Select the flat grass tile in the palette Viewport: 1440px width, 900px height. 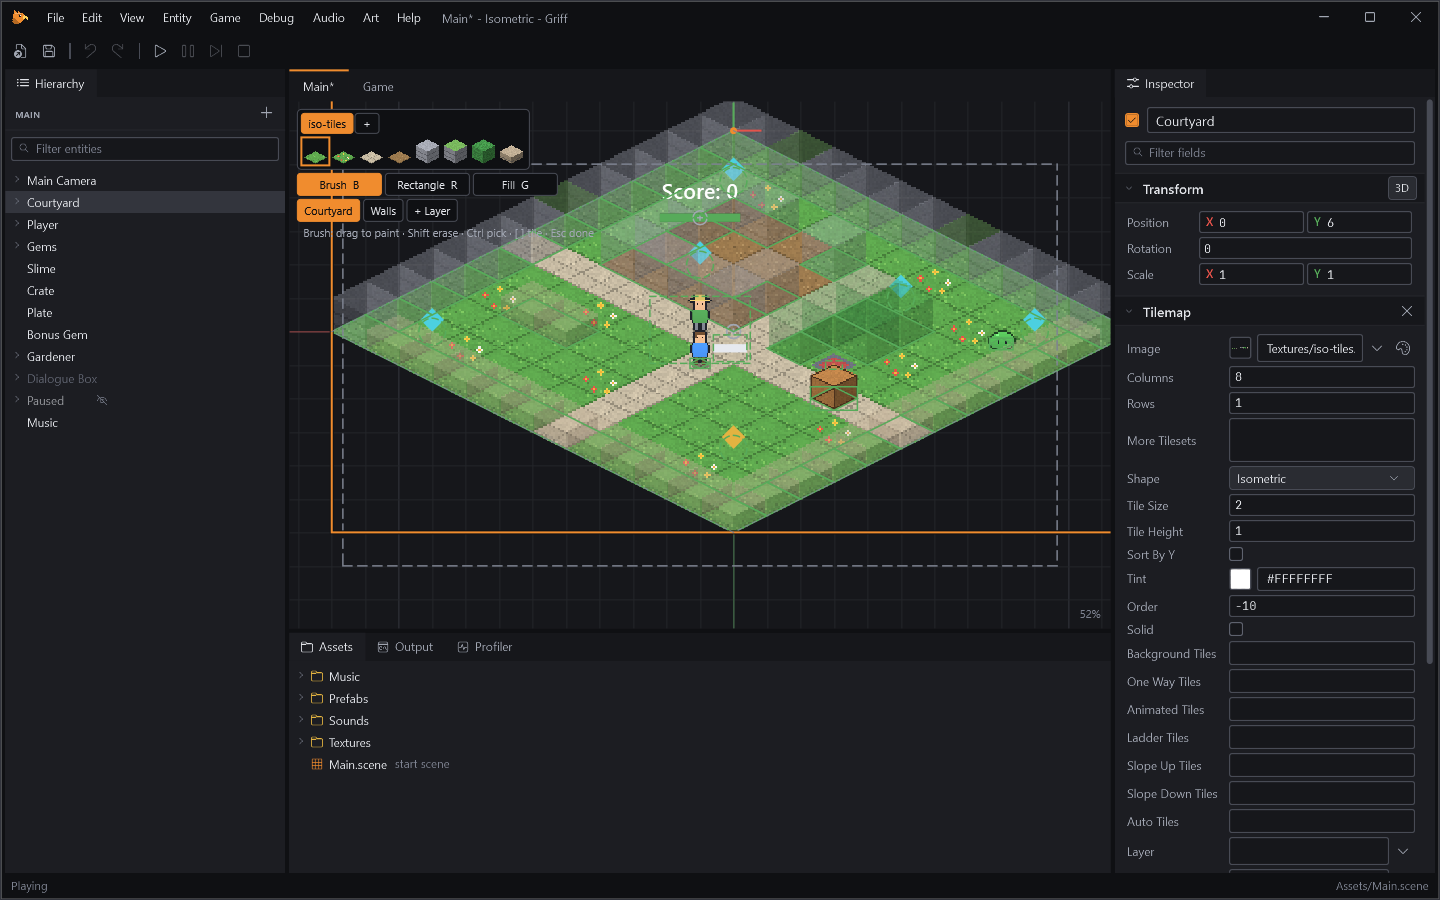coord(315,152)
